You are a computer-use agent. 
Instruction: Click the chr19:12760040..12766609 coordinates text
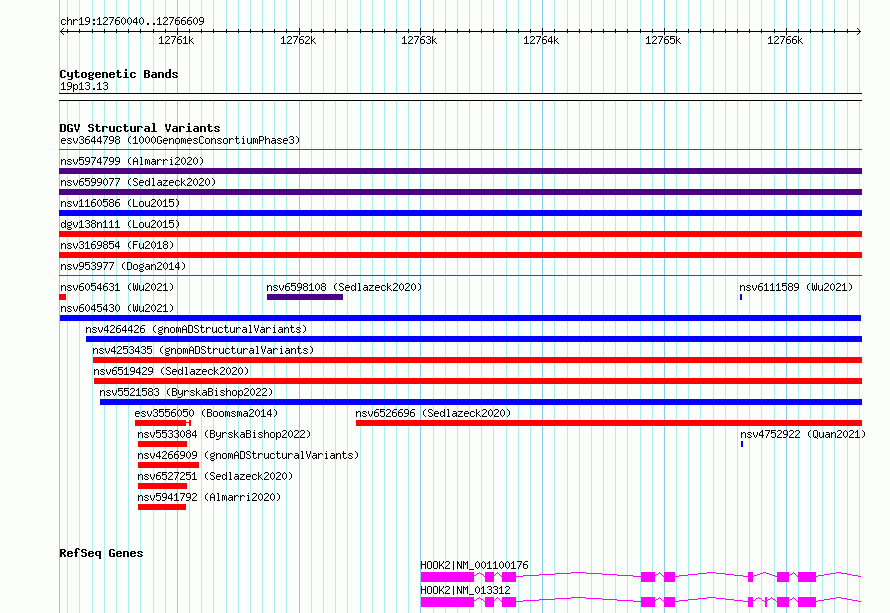[x=132, y=21]
